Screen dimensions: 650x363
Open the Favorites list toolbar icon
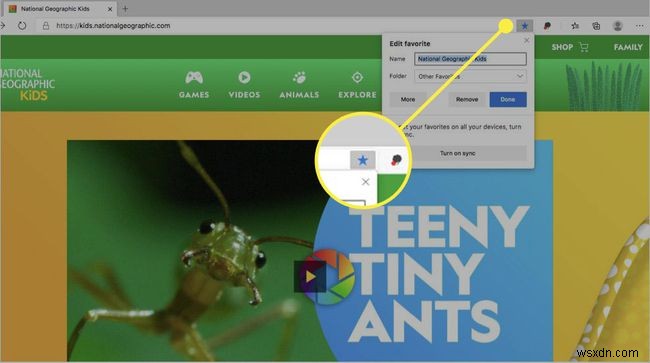tap(575, 26)
